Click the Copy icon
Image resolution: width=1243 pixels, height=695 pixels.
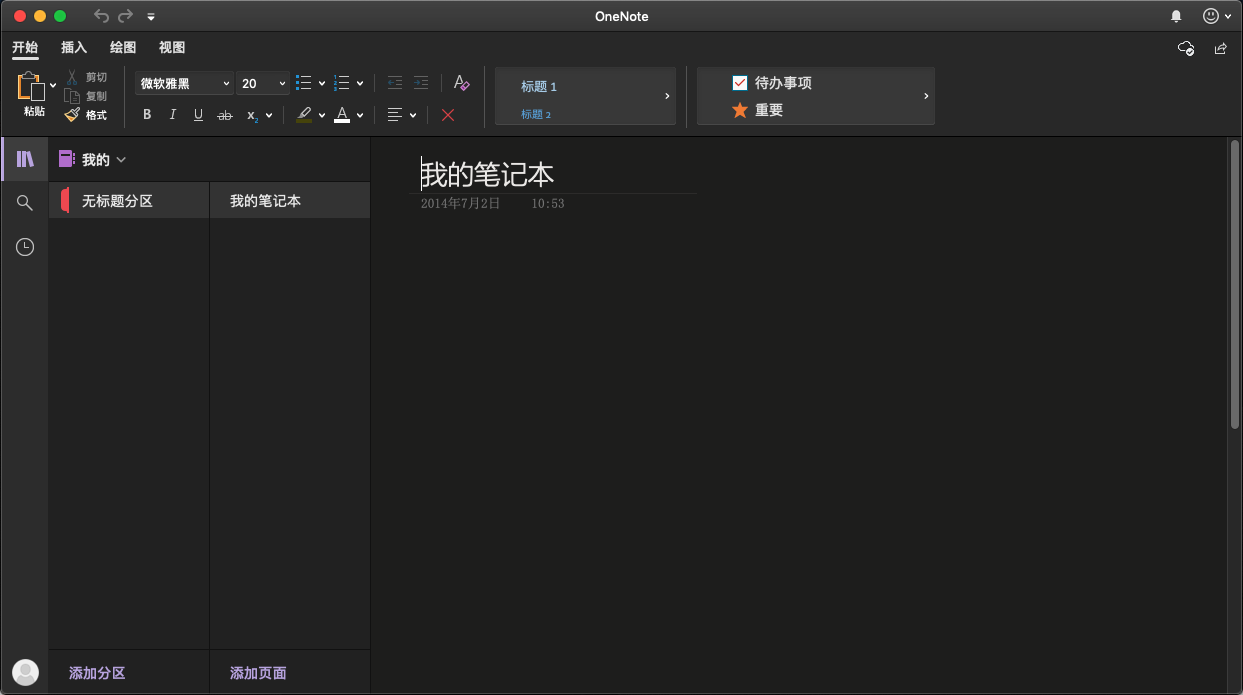point(72,96)
